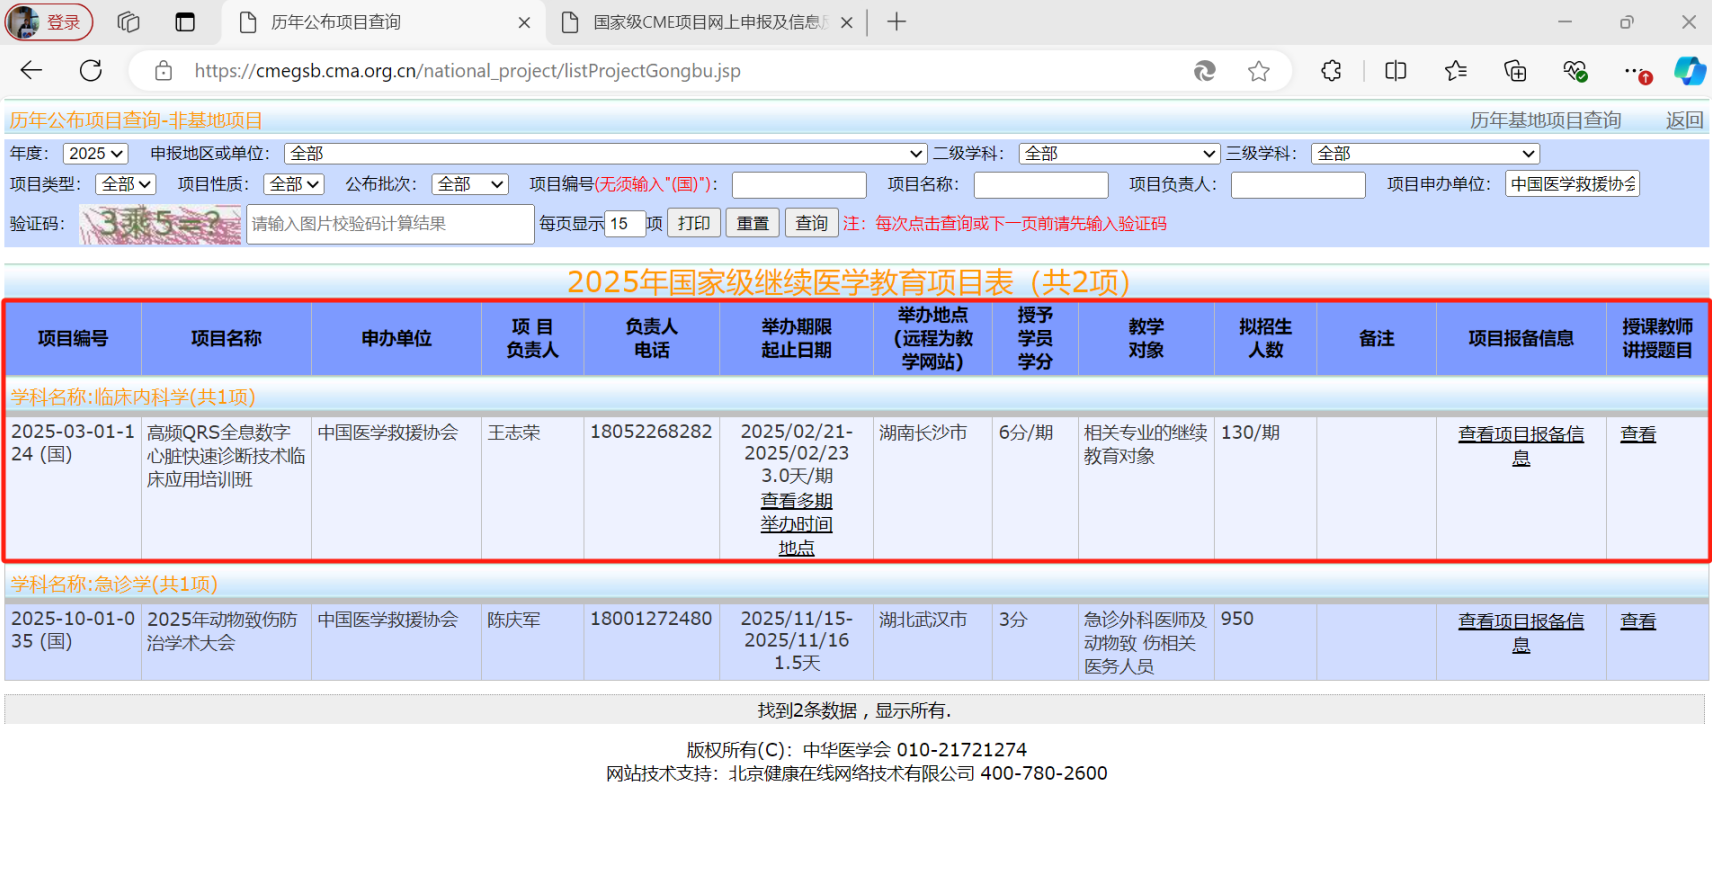Open settings and more menu icon

tap(1635, 71)
